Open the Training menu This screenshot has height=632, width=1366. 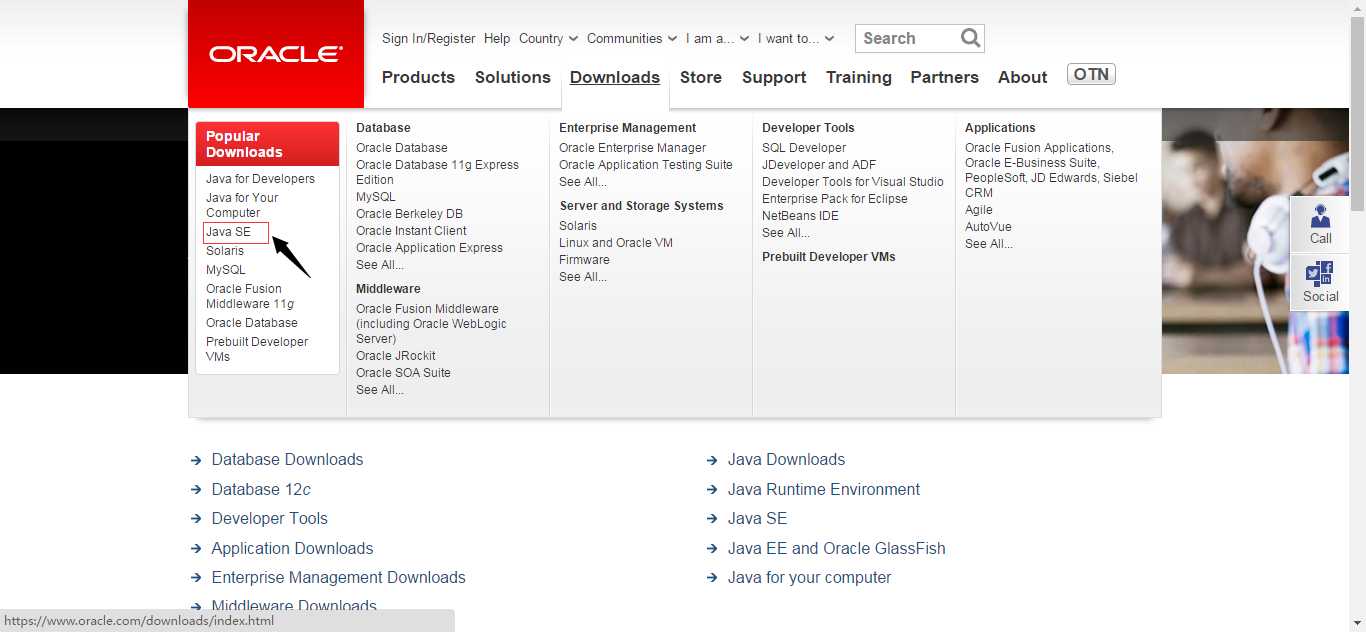859,77
